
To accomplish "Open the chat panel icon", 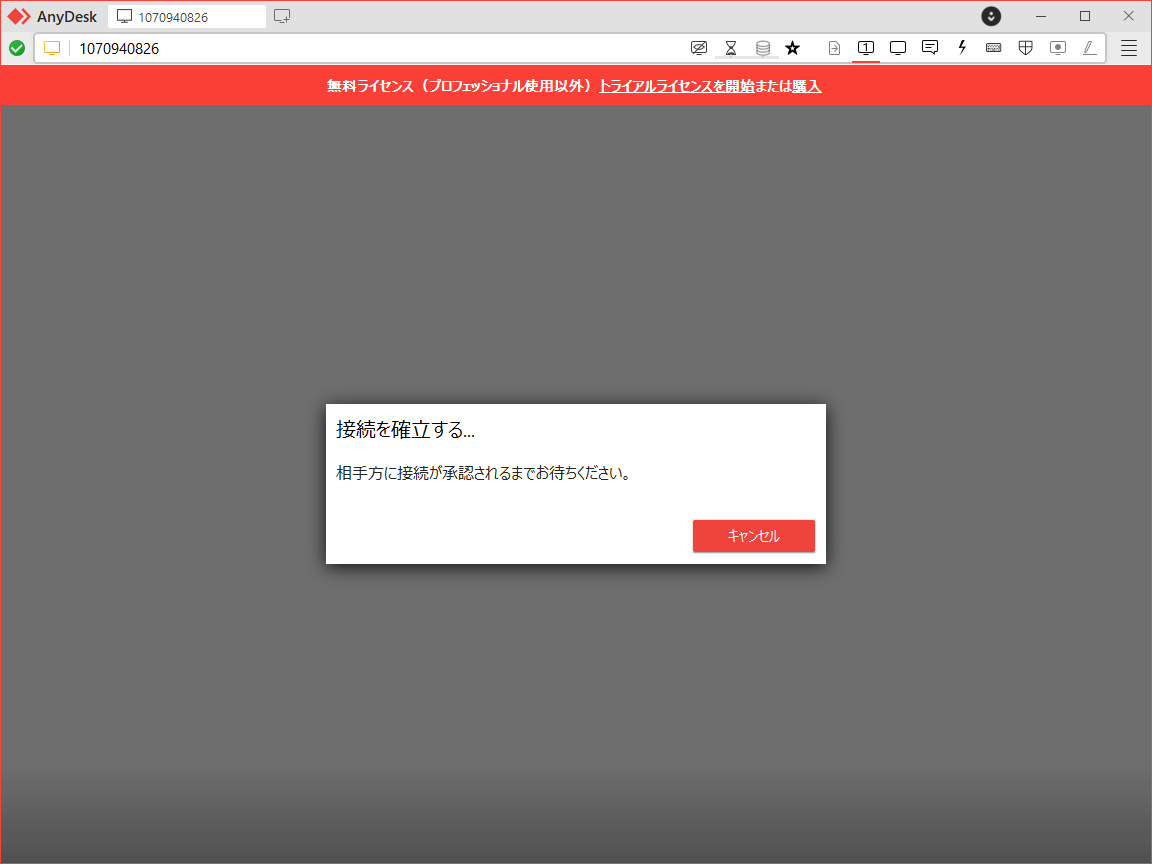I will point(930,47).
